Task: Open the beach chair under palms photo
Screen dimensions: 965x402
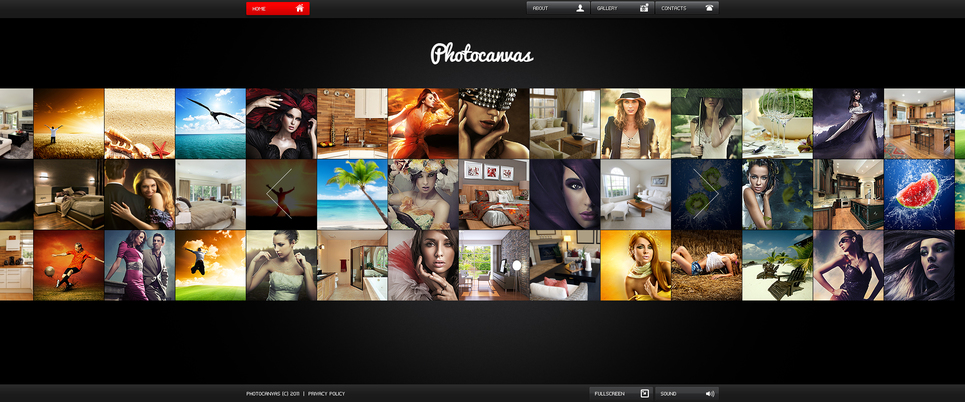Action: 777,265
